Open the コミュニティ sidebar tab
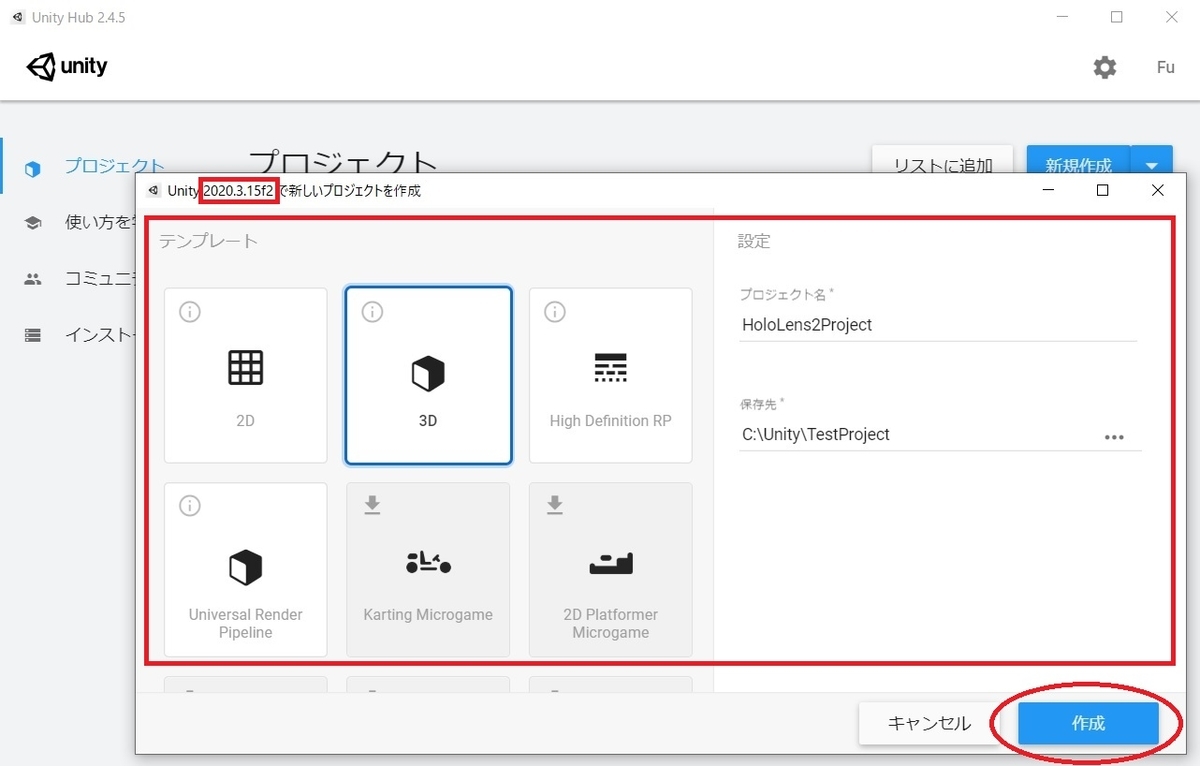The height and width of the screenshot is (766, 1200). 99,279
